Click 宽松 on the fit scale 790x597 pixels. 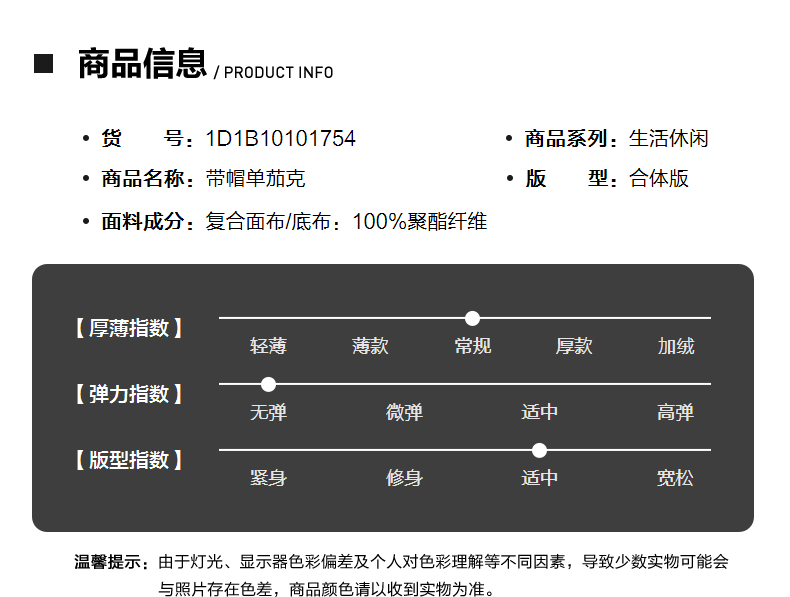[x=675, y=478]
